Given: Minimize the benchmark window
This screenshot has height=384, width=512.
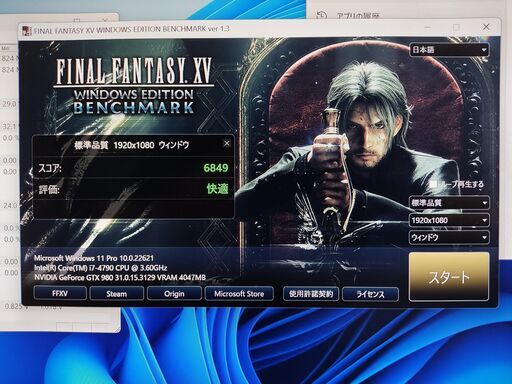Looking at the screenshot, I should [428, 27].
